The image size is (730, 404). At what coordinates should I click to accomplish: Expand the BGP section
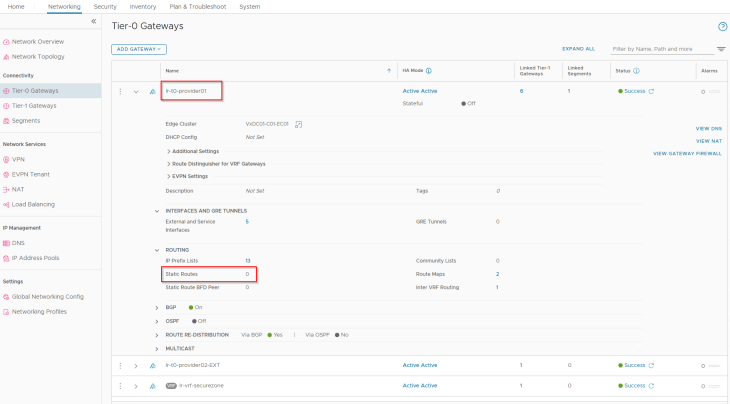tap(157, 307)
